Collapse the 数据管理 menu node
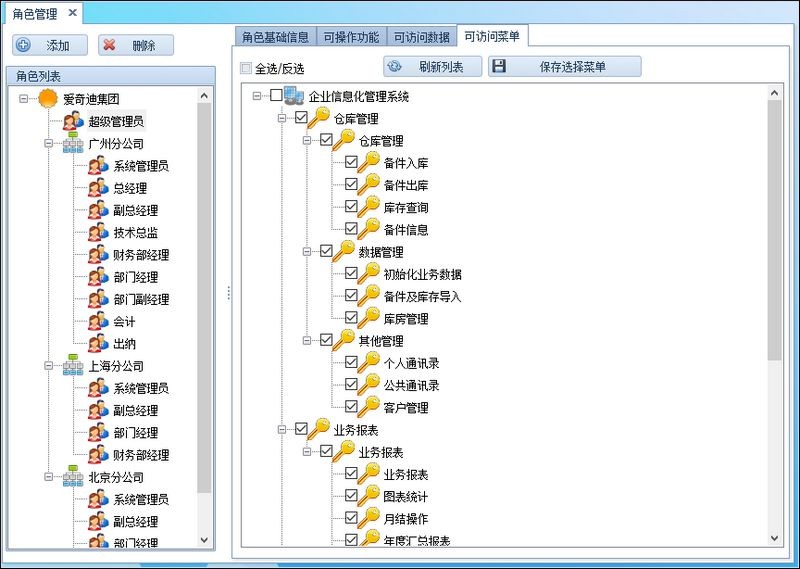Image resolution: width=800 pixels, height=569 pixels. pyautogui.click(x=307, y=252)
